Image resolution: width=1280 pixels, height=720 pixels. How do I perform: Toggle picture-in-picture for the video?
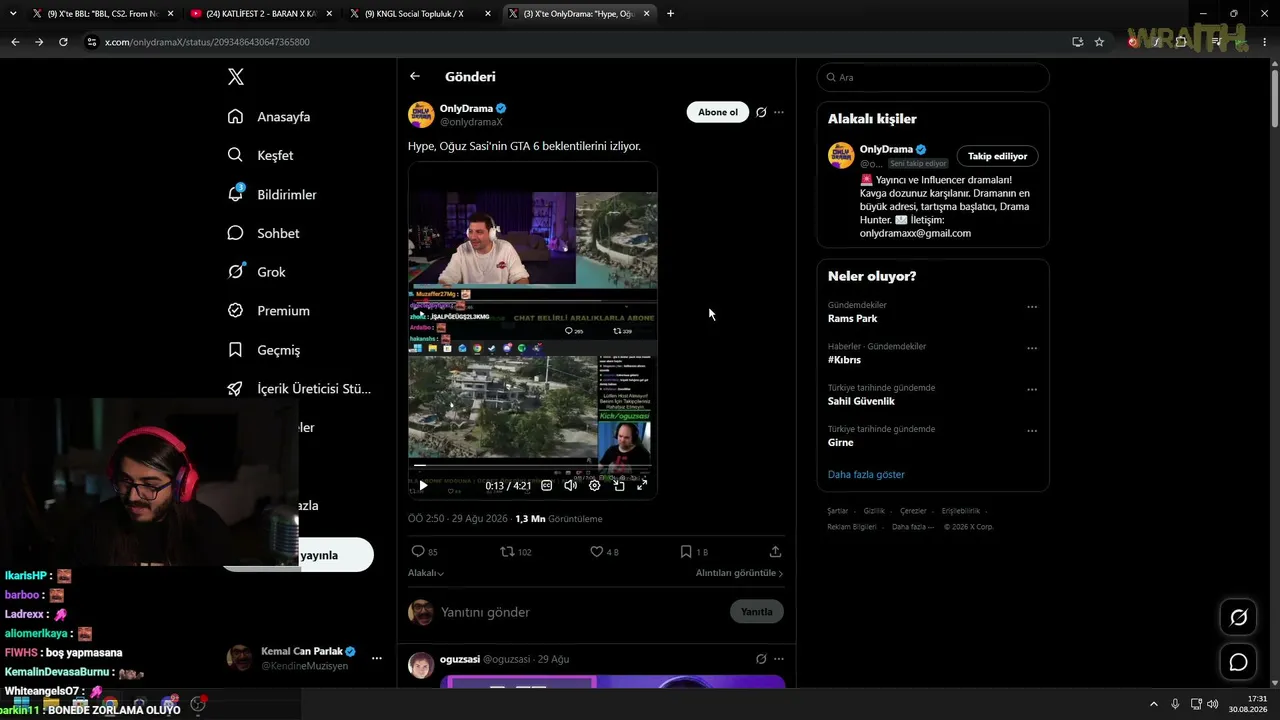[x=619, y=485]
